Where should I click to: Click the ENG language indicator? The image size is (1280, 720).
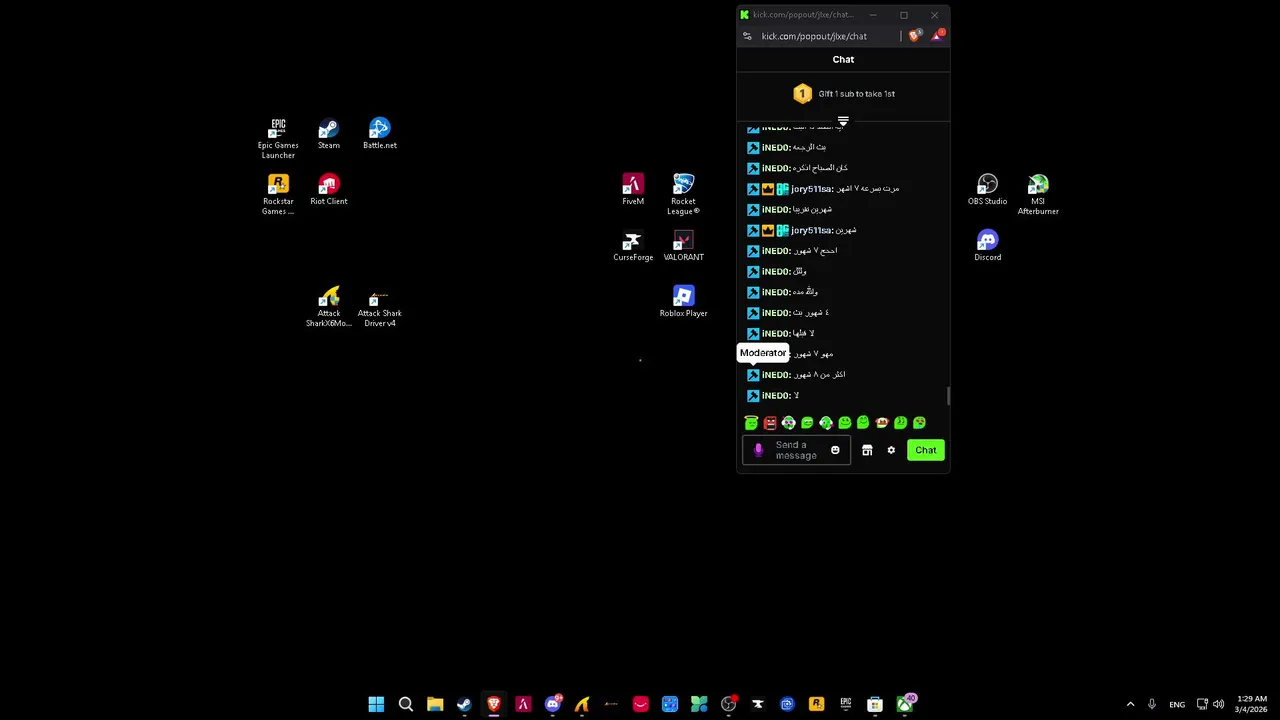[x=1177, y=705]
